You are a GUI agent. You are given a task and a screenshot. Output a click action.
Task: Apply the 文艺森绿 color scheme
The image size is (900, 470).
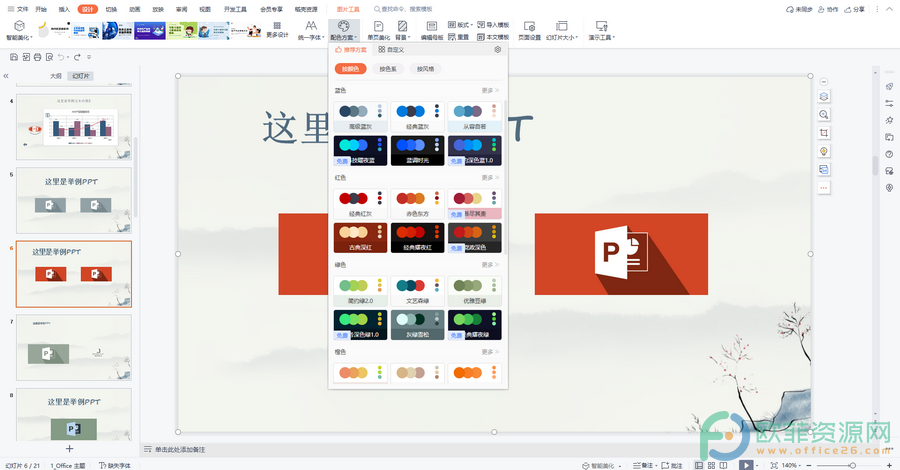point(417,291)
